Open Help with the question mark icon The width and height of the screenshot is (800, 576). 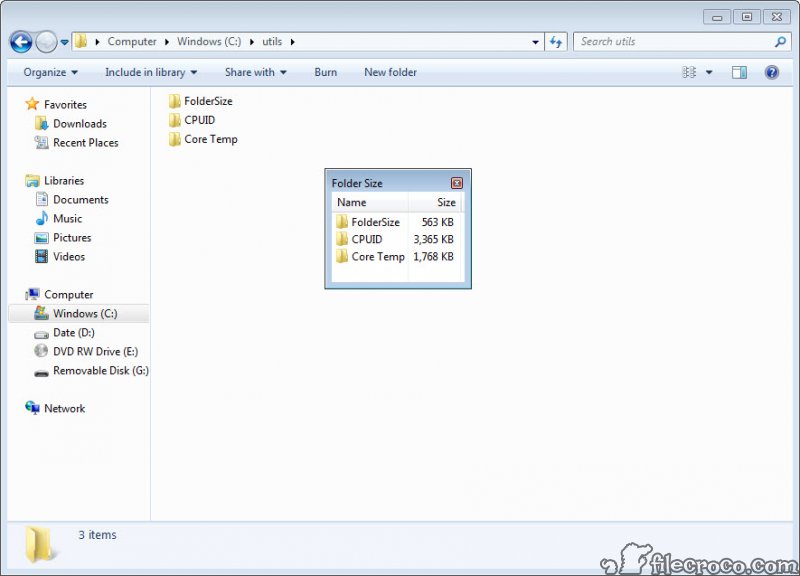point(771,72)
